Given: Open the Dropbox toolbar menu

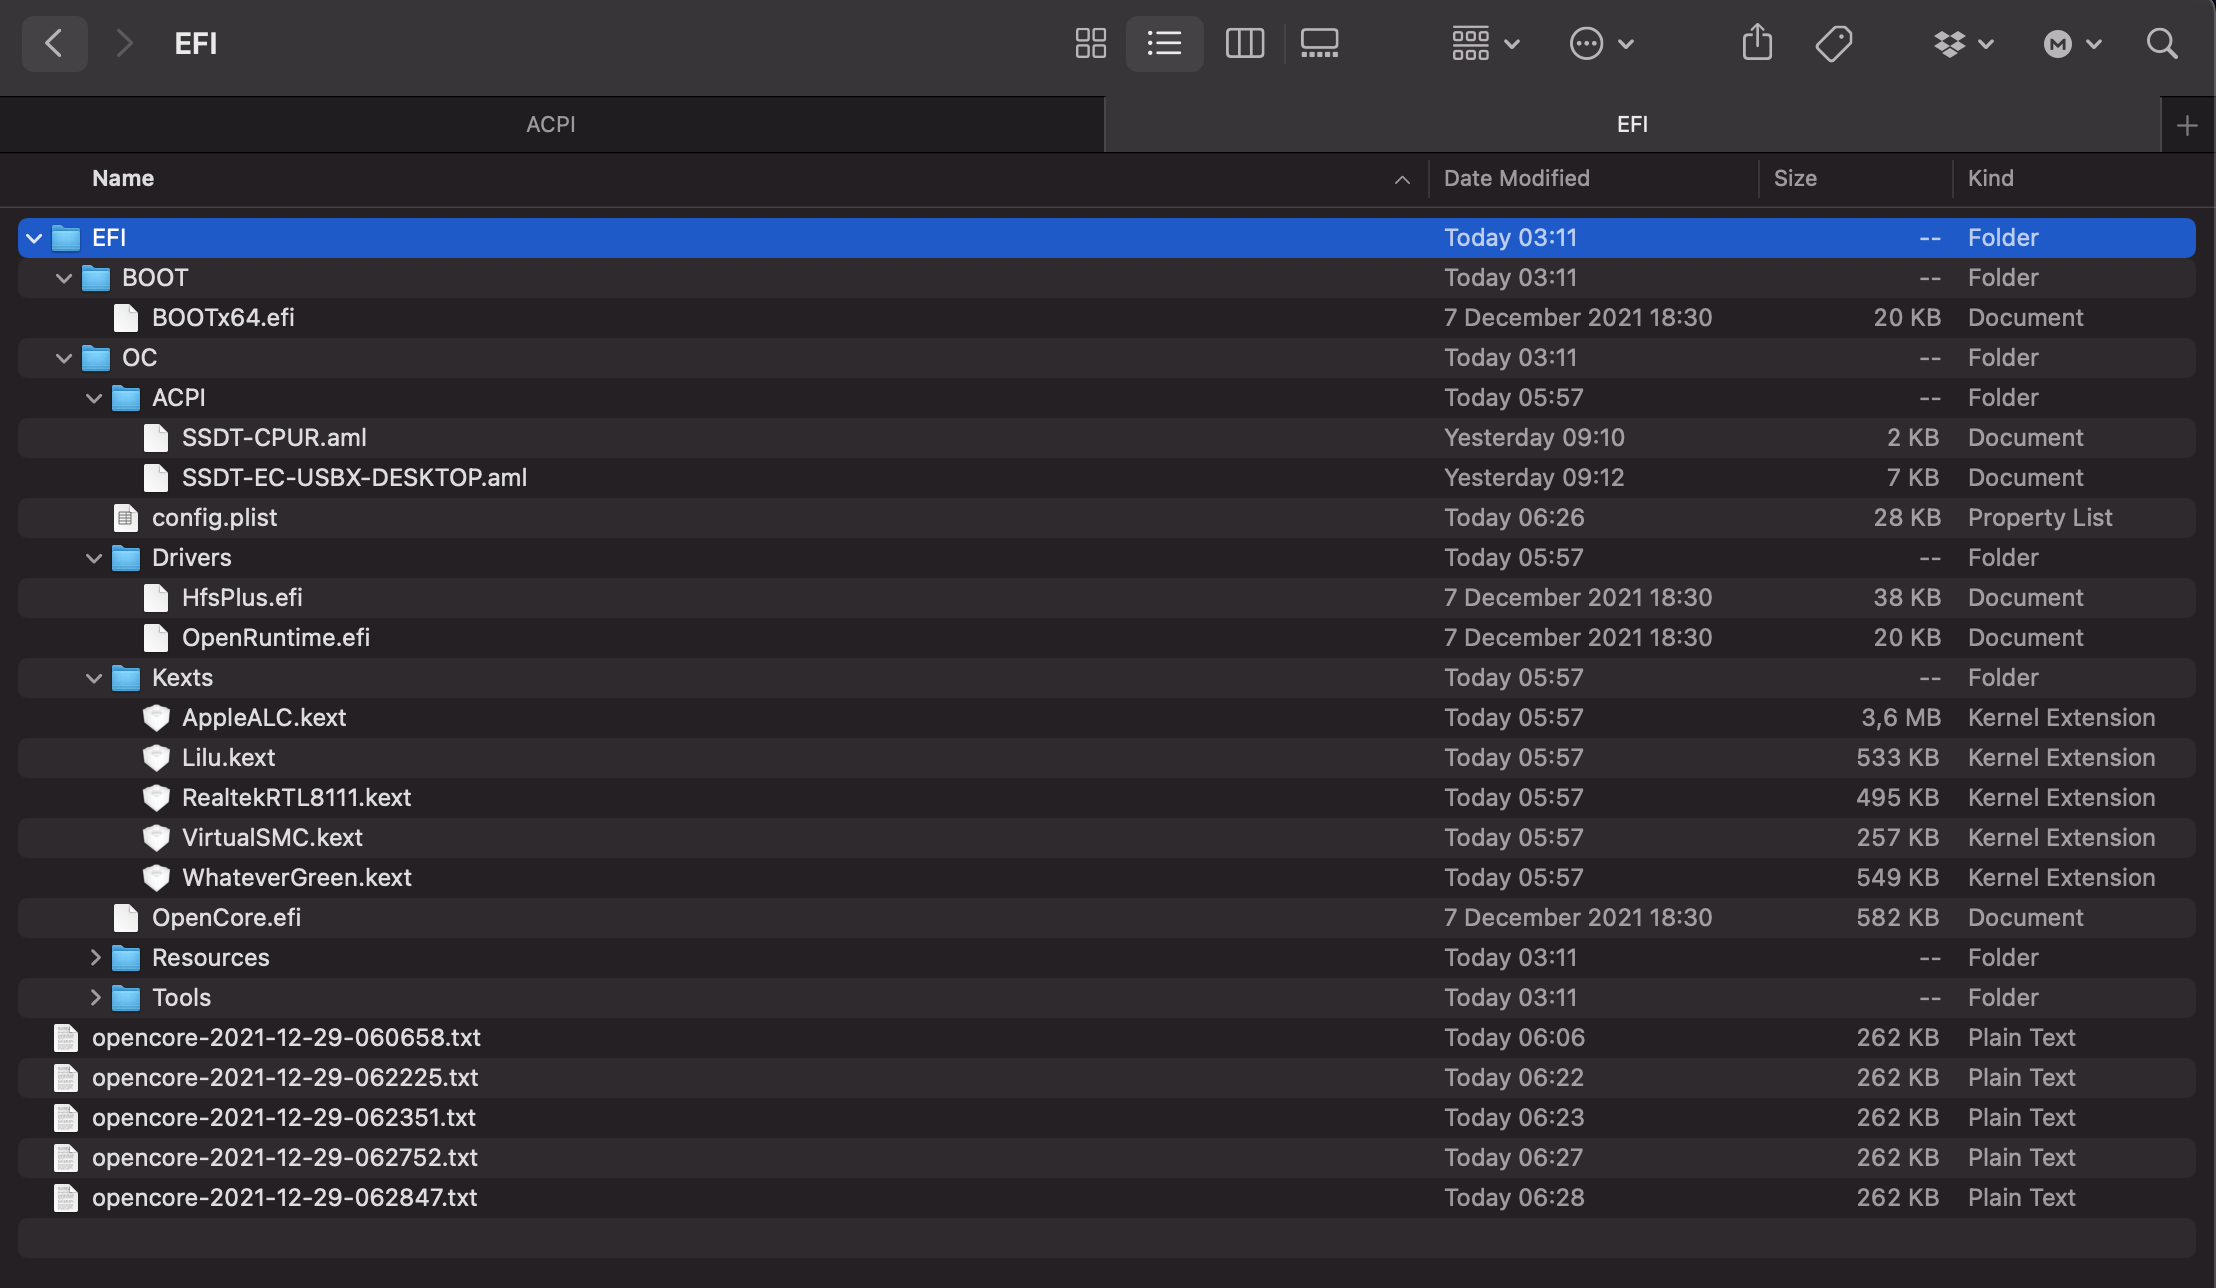Looking at the screenshot, I should [x=1962, y=43].
